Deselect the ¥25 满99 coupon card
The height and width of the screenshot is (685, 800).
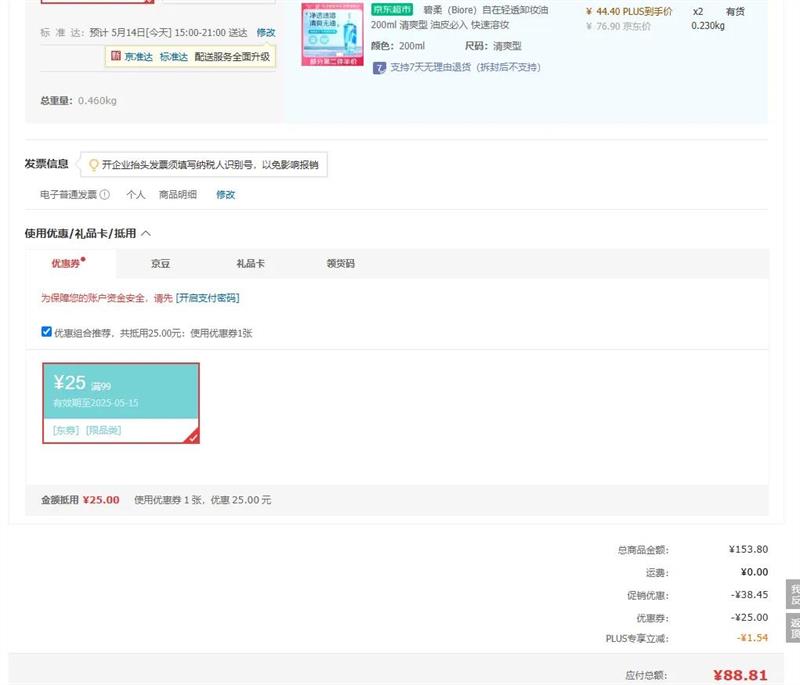[120, 402]
